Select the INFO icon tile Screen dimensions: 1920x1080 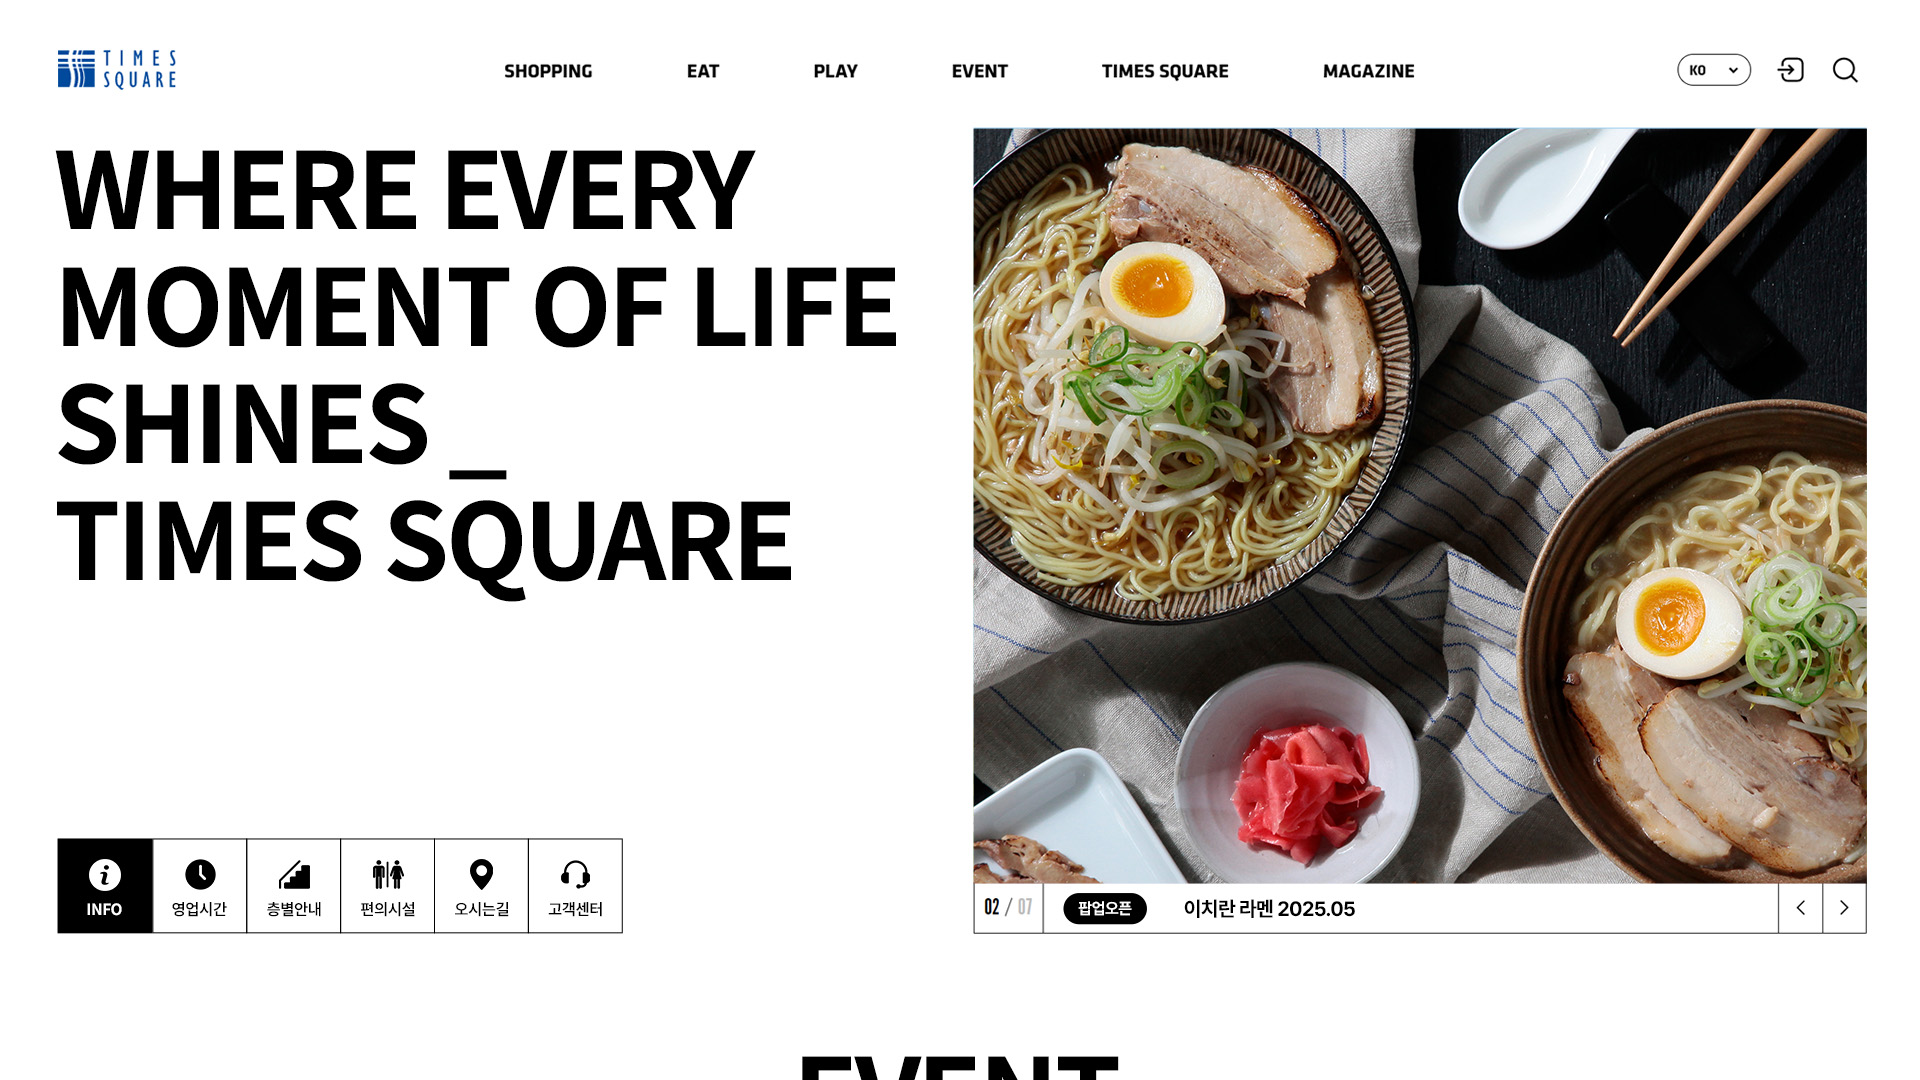pyautogui.click(x=105, y=886)
